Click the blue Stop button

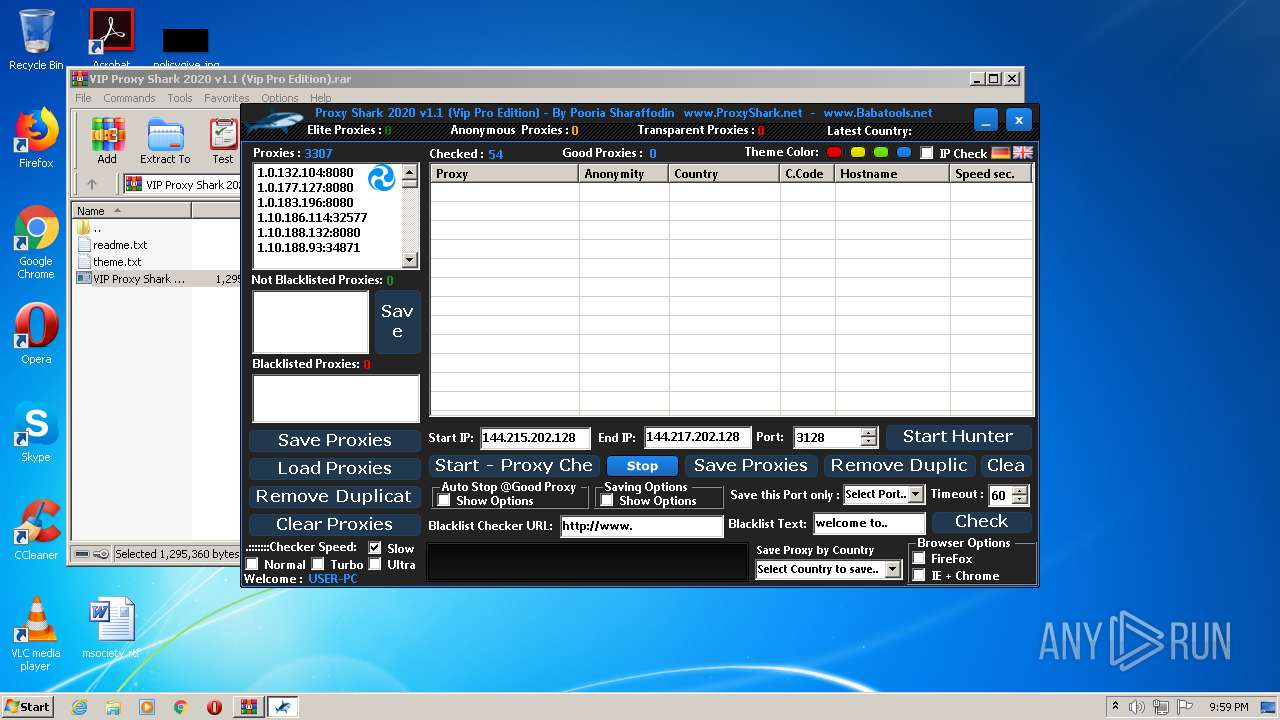[x=642, y=466]
